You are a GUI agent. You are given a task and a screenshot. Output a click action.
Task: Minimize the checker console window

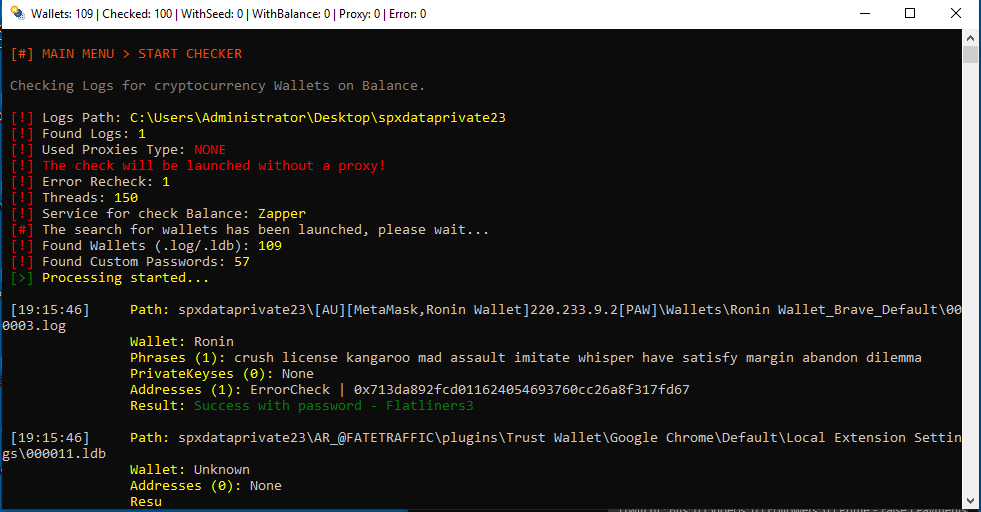864,14
